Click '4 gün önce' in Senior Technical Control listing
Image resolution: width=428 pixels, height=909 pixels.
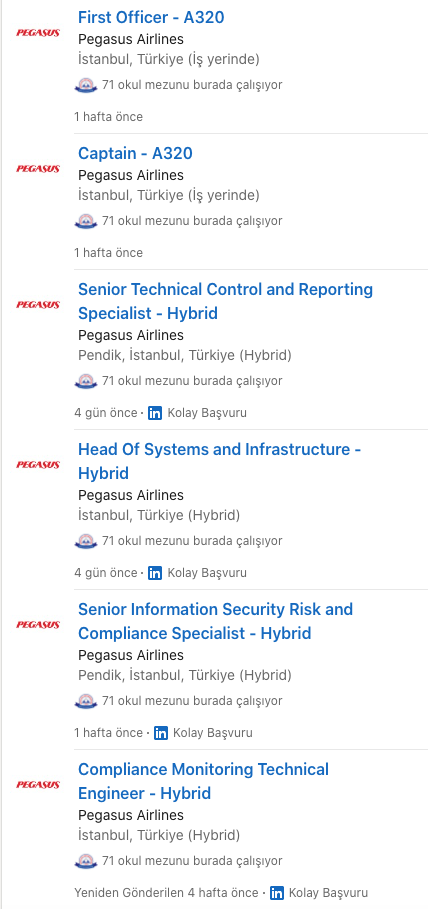pyautogui.click(x=106, y=413)
